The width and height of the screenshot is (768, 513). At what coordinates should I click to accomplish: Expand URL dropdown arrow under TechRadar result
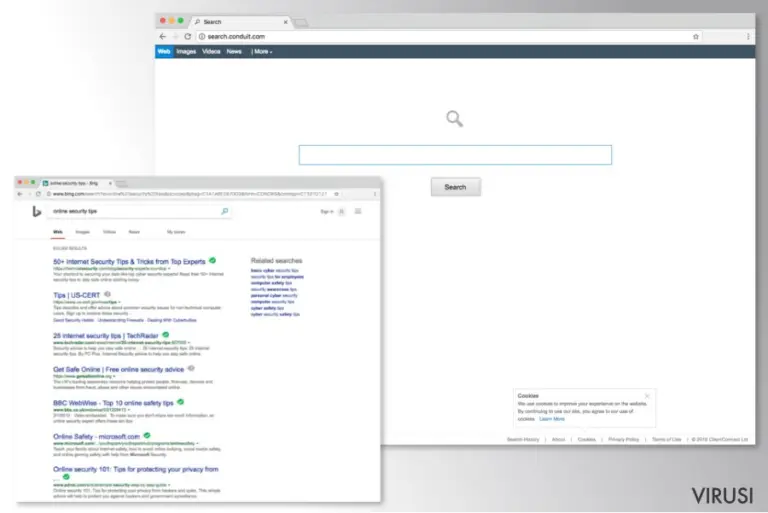click(189, 342)
